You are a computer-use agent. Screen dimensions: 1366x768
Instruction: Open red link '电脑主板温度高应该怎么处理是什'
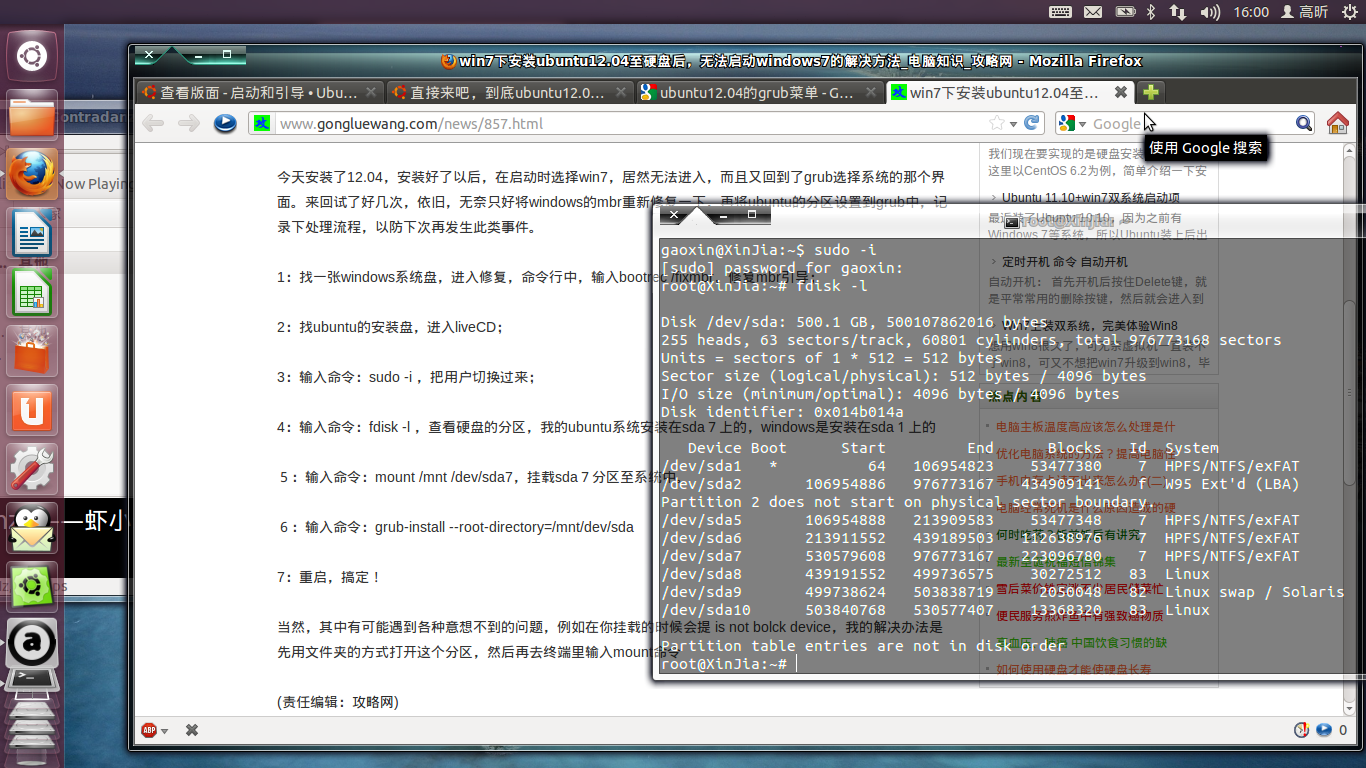(1086, 426)
